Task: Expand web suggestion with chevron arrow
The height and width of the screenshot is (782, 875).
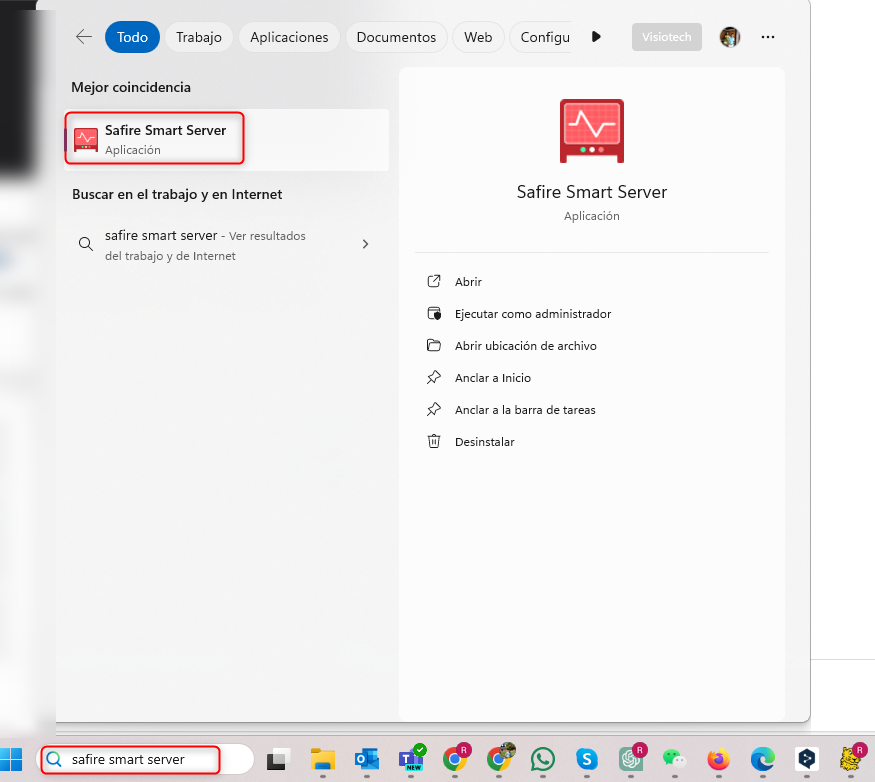Action: tap(366, 244)
